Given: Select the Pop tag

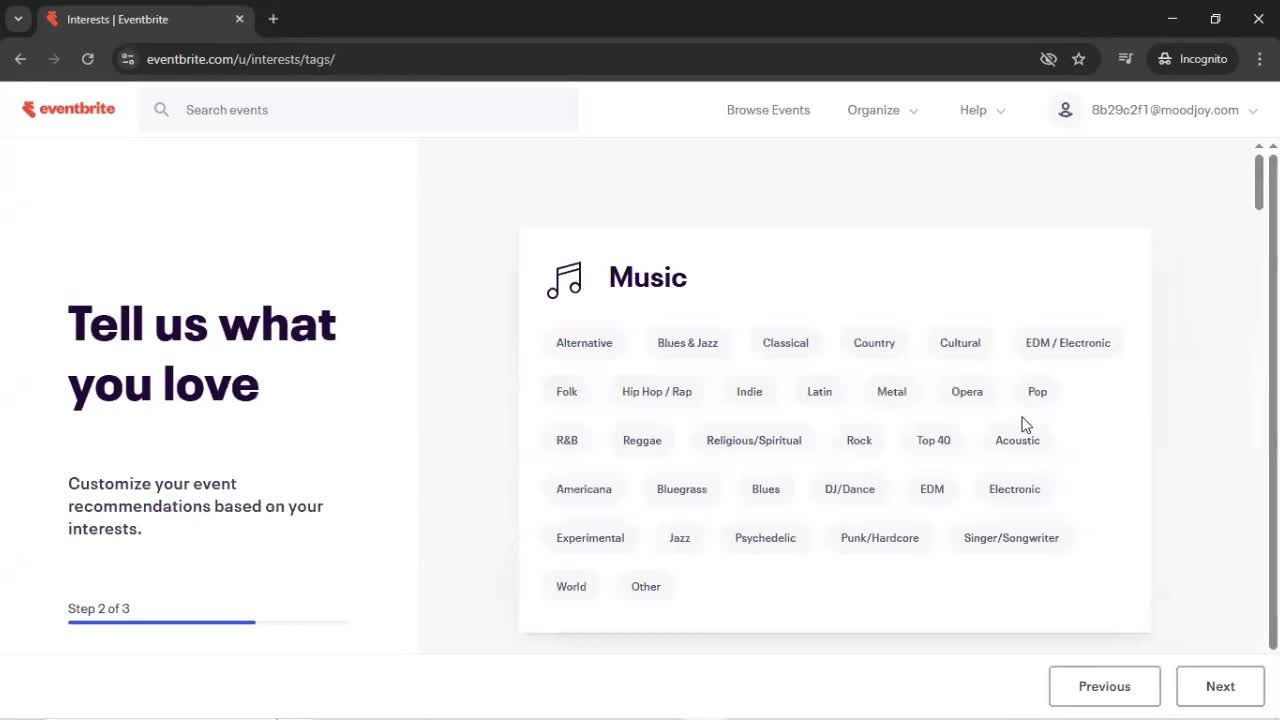Looking at the screenshot, I should tap(1037, 392).
